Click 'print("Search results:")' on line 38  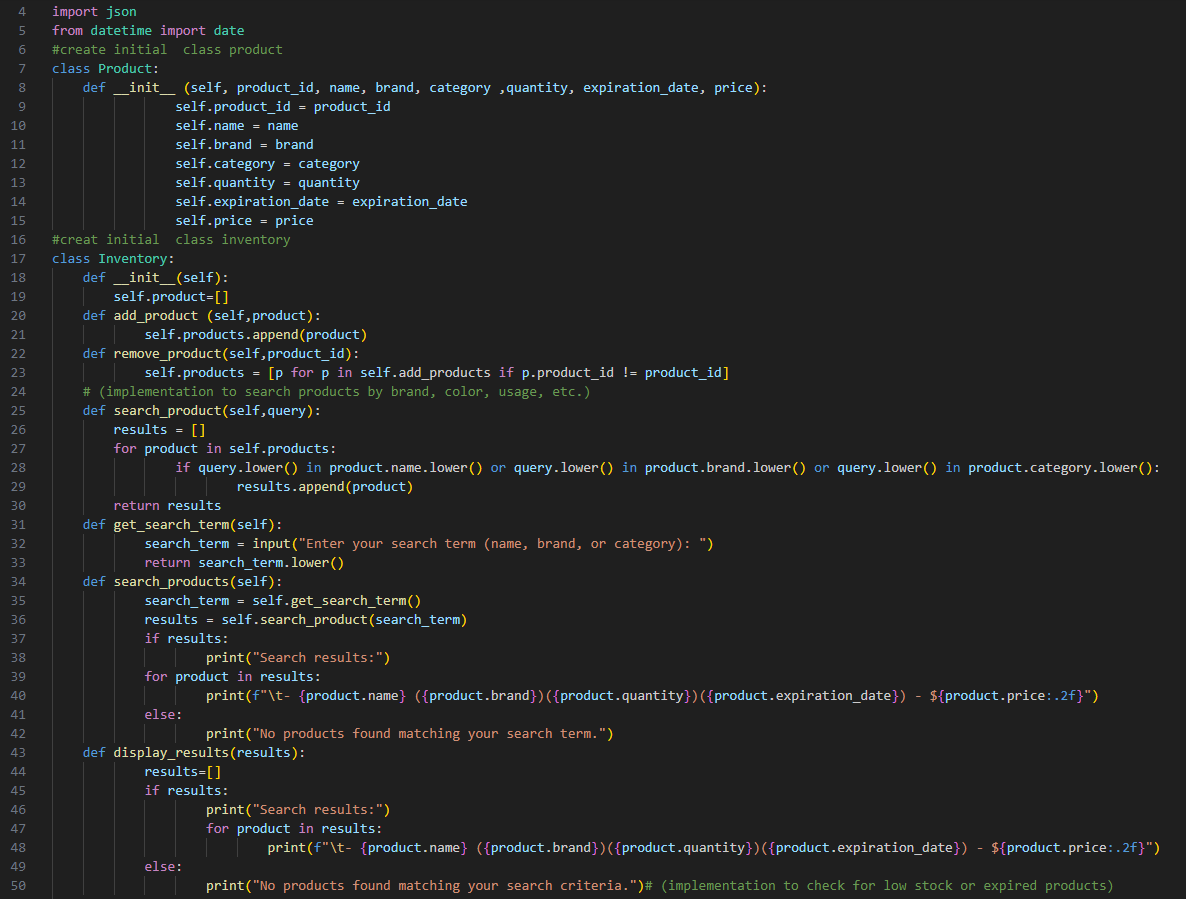298,658
